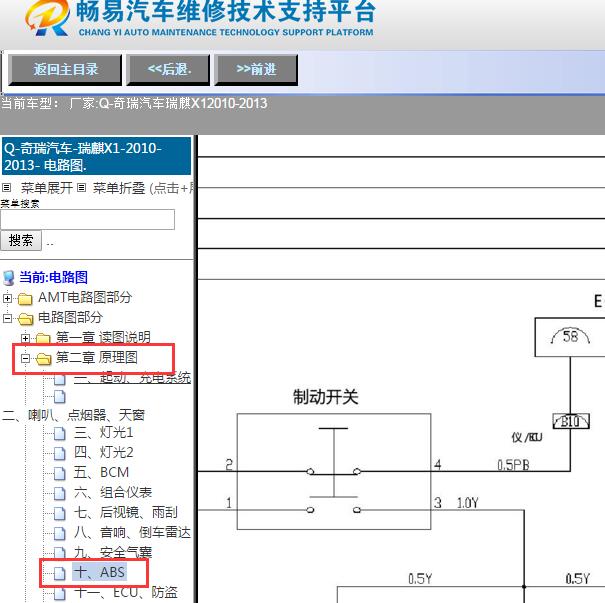Click the 仪/ECU label in diagram
605x603 pixels.
[527, 437]
